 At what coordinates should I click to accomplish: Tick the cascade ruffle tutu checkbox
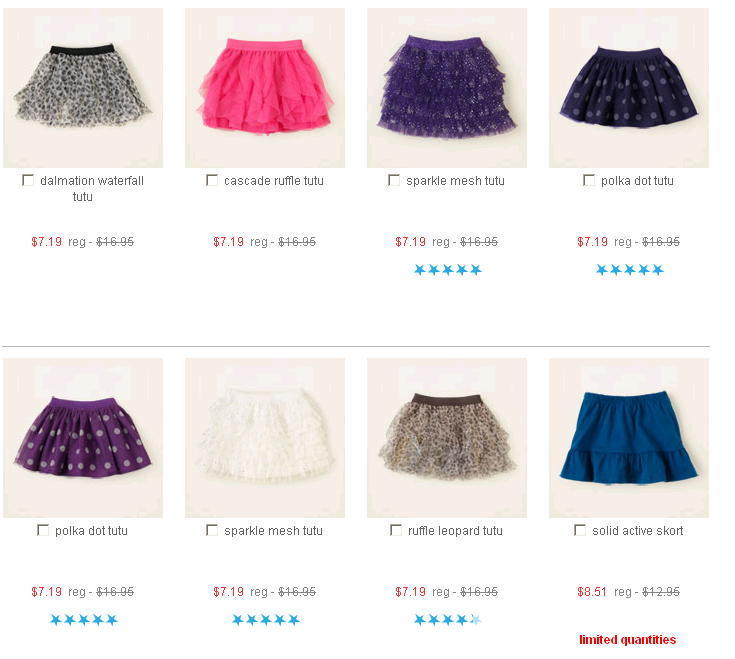coord(212,180)
